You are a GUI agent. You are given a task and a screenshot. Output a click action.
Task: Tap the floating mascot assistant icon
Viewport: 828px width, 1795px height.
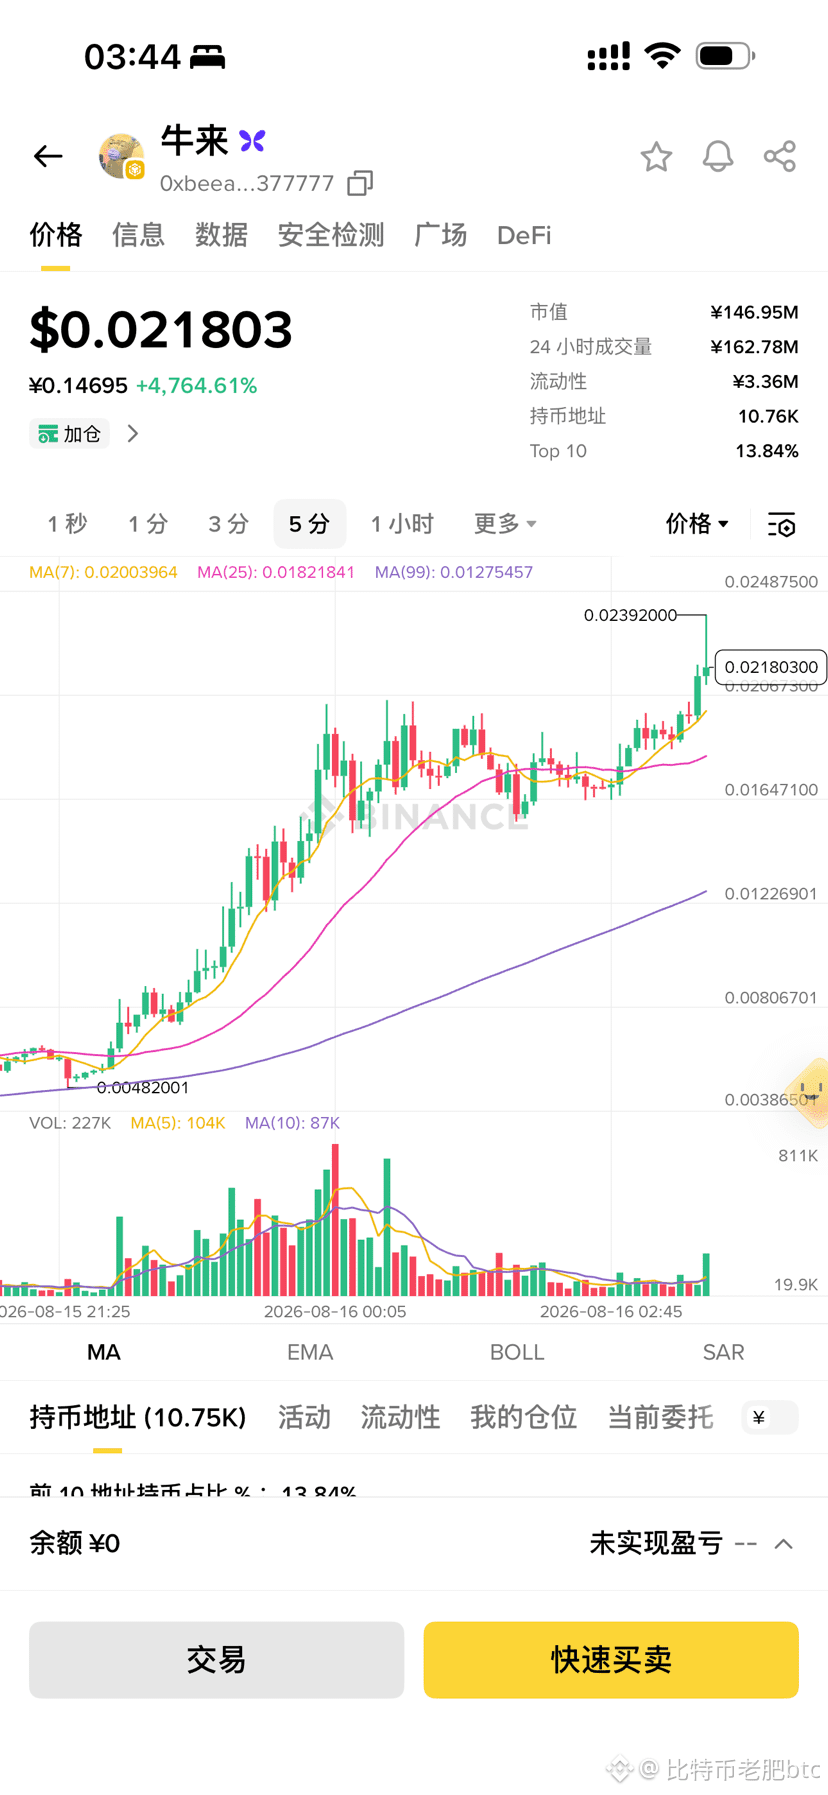pyautogui.click(x=810, y=1092)
